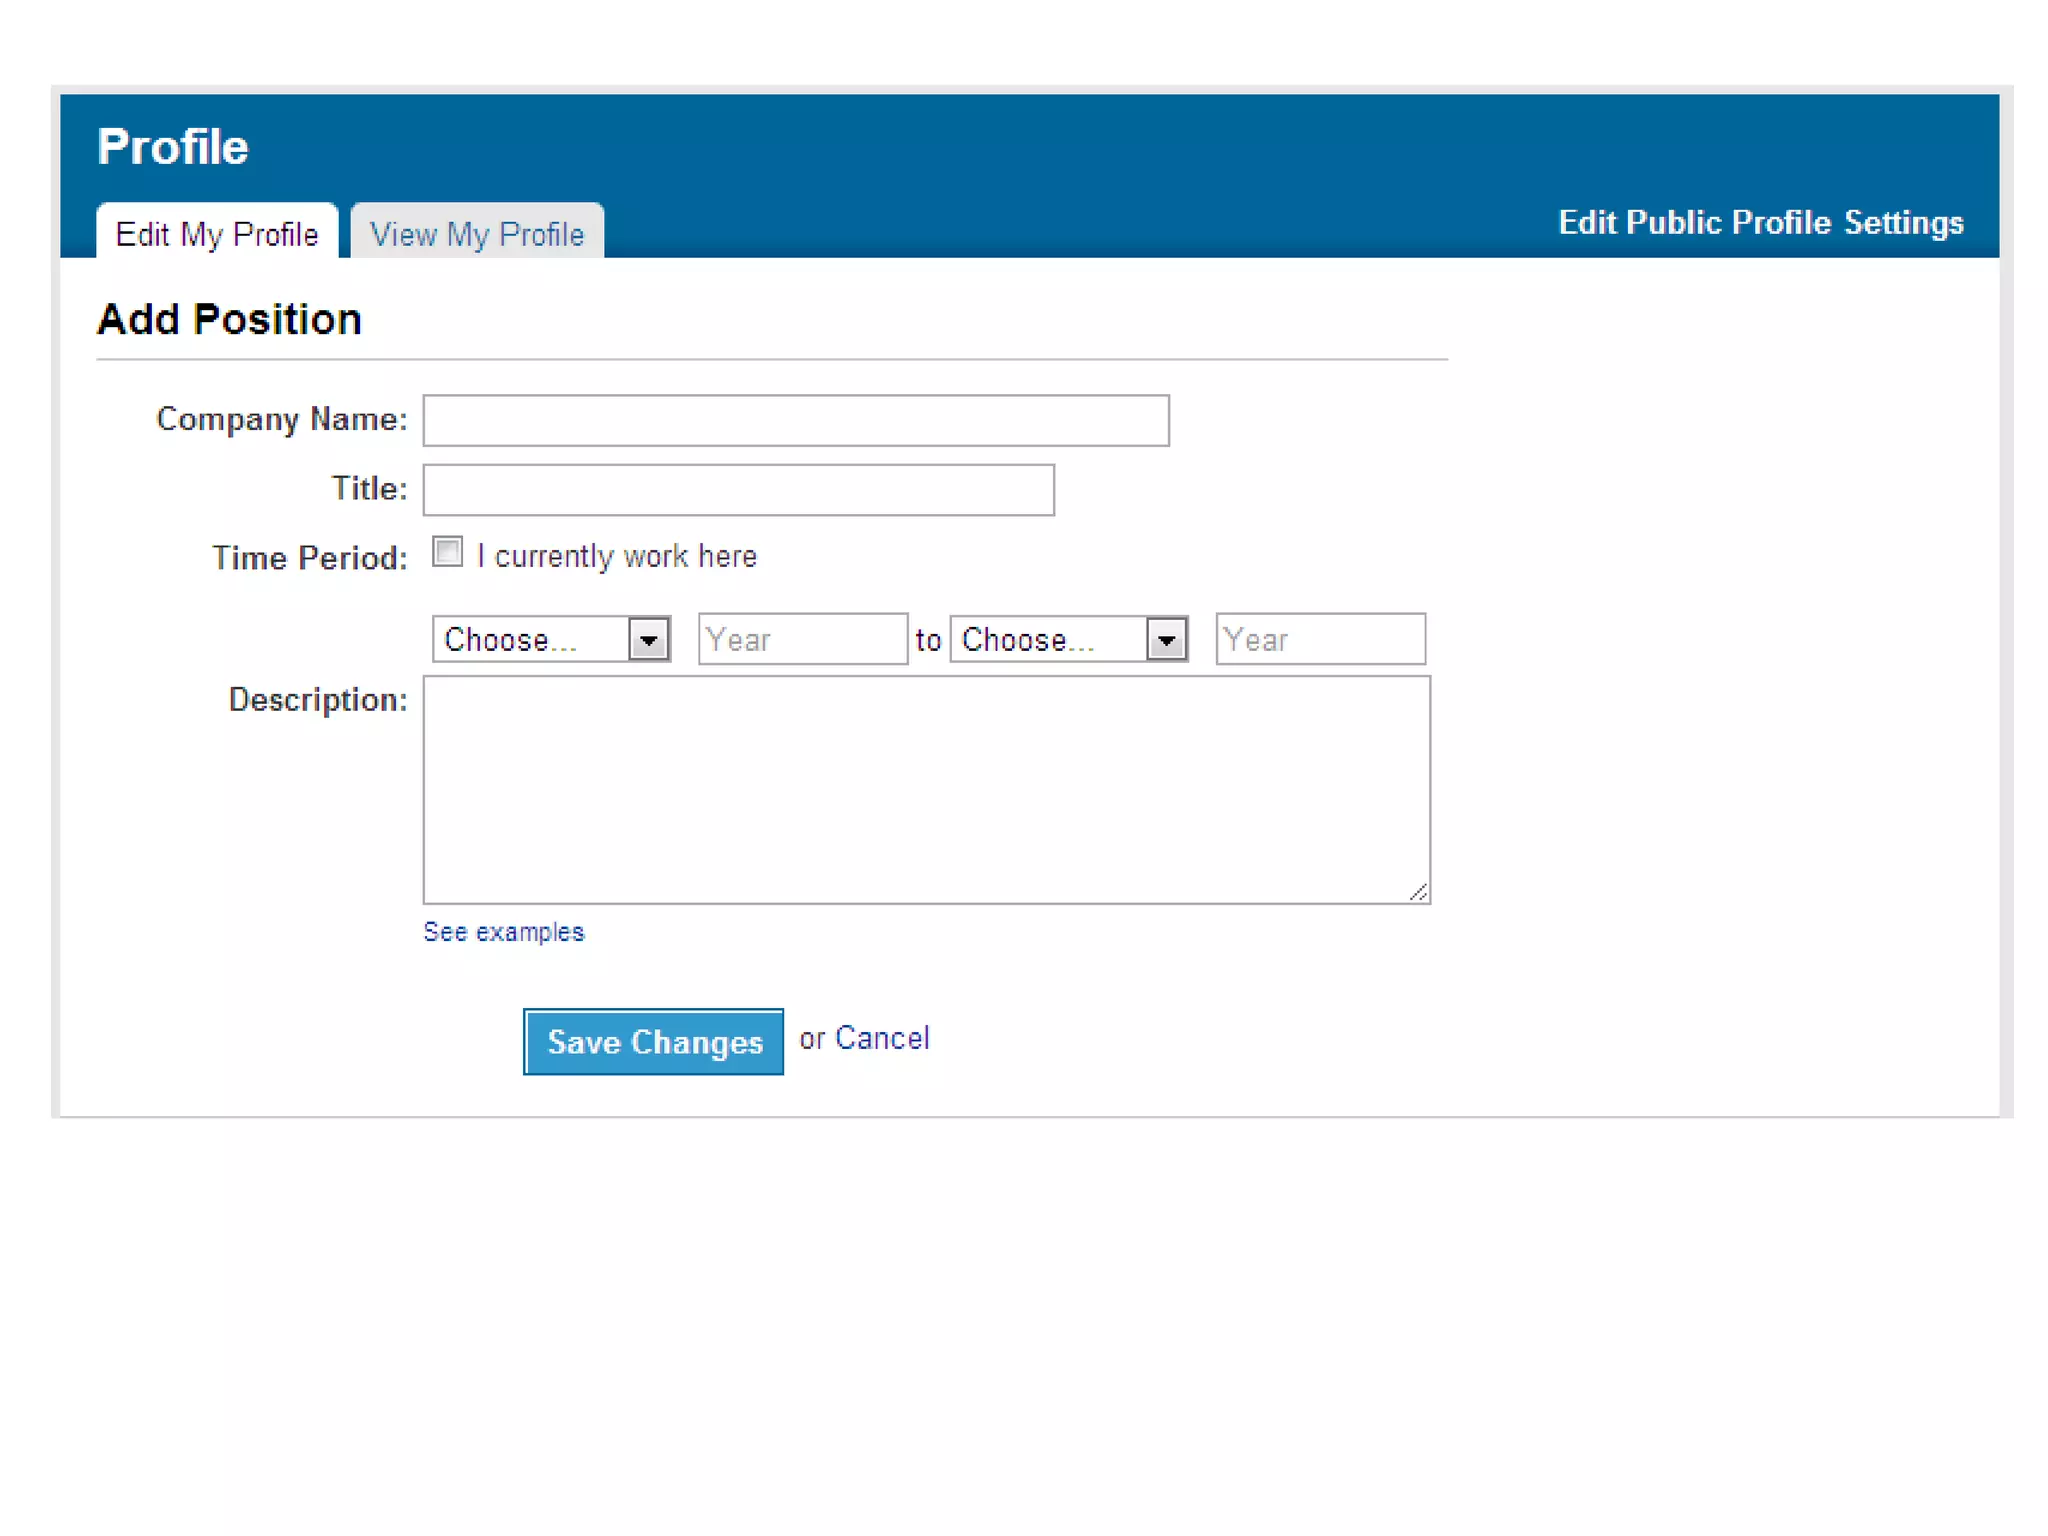2048x1536 pixels.
Task: Open the See examples link
Action: [x=503, y=932]
